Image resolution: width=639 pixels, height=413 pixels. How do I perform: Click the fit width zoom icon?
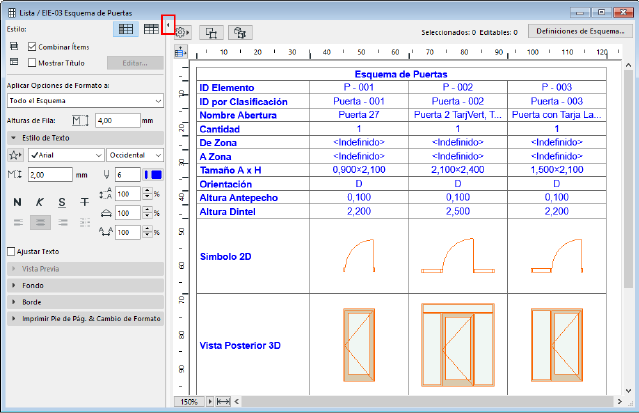[x=223, y=401]
